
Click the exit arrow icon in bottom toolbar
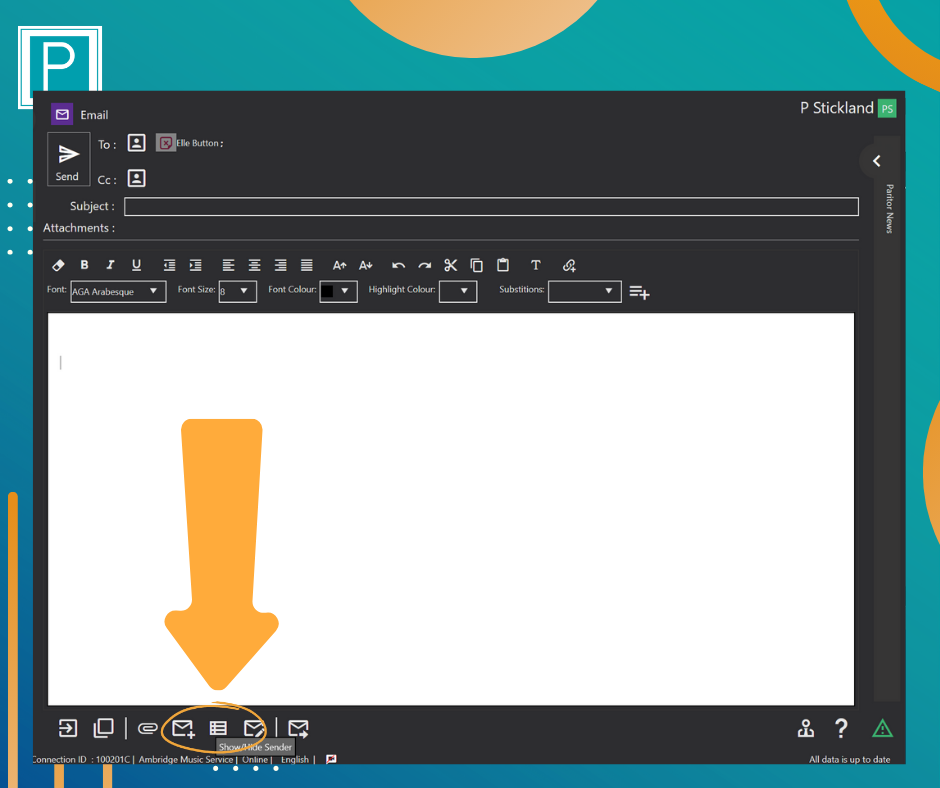click(68, 728)
